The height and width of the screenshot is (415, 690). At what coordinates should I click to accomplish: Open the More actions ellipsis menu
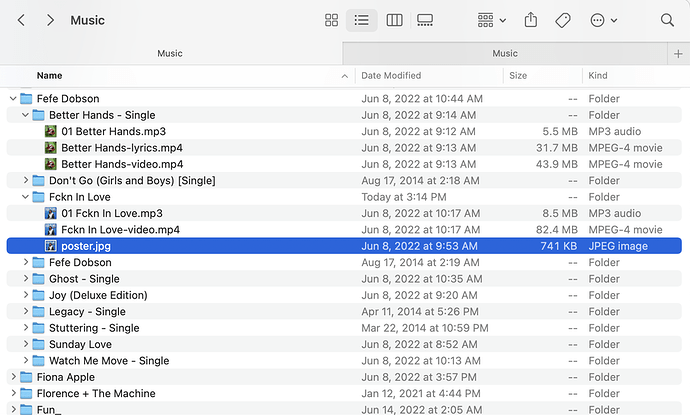603,20
